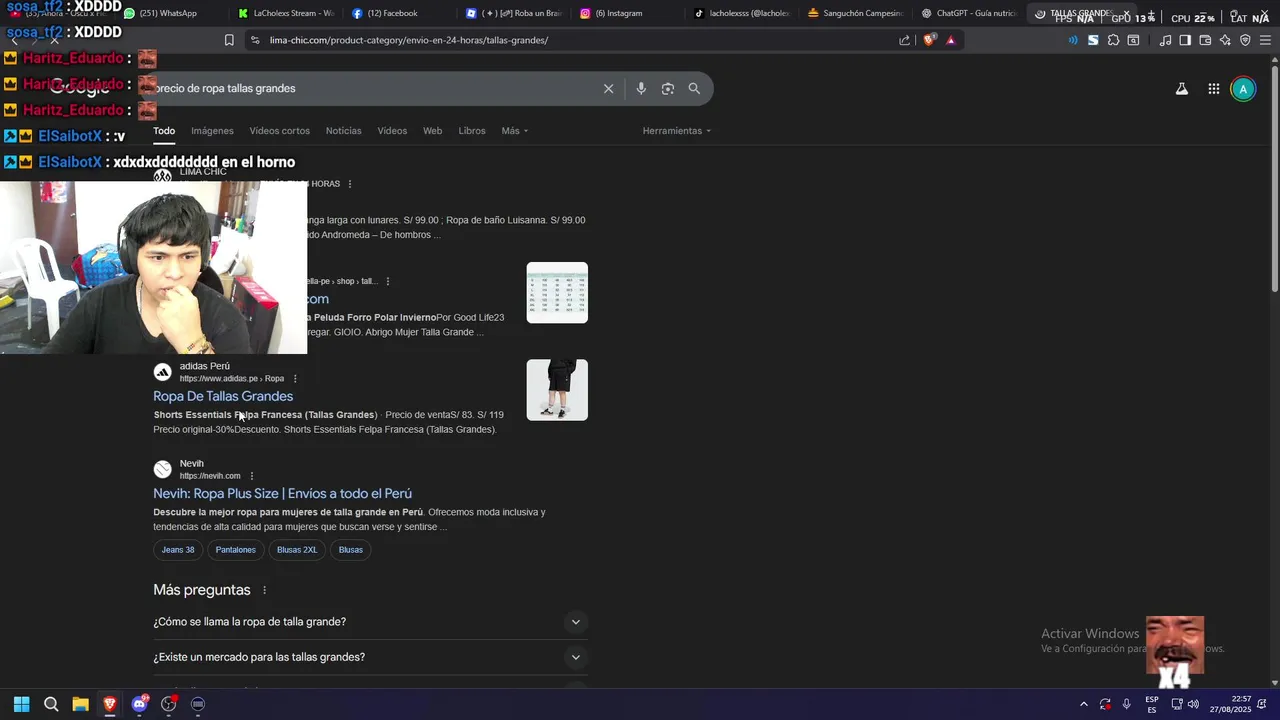Open Windows Start menu
The width and height of the screenshot is (1280, 720).
(x=22, y=704)
